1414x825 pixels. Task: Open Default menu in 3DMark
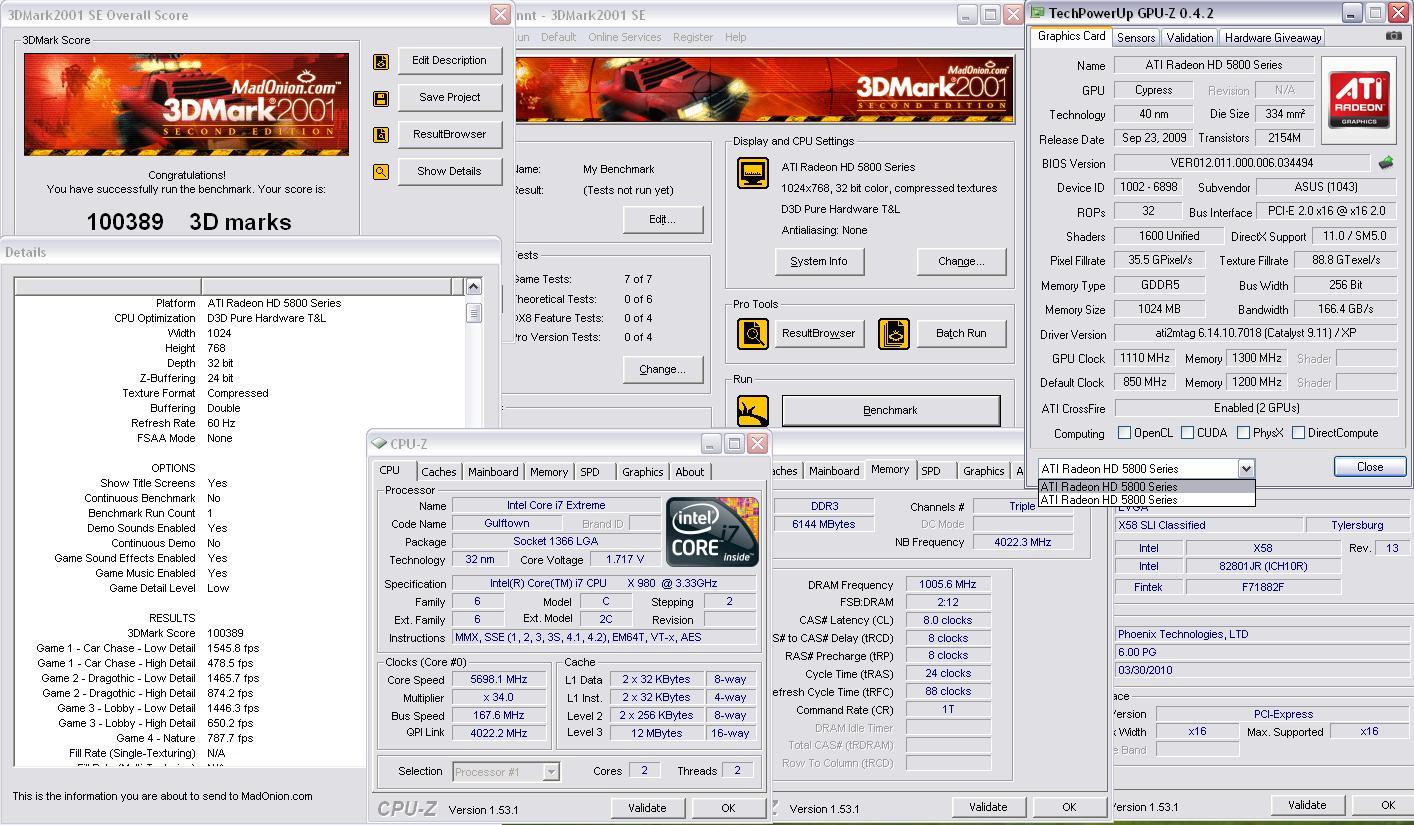[558, 37]
